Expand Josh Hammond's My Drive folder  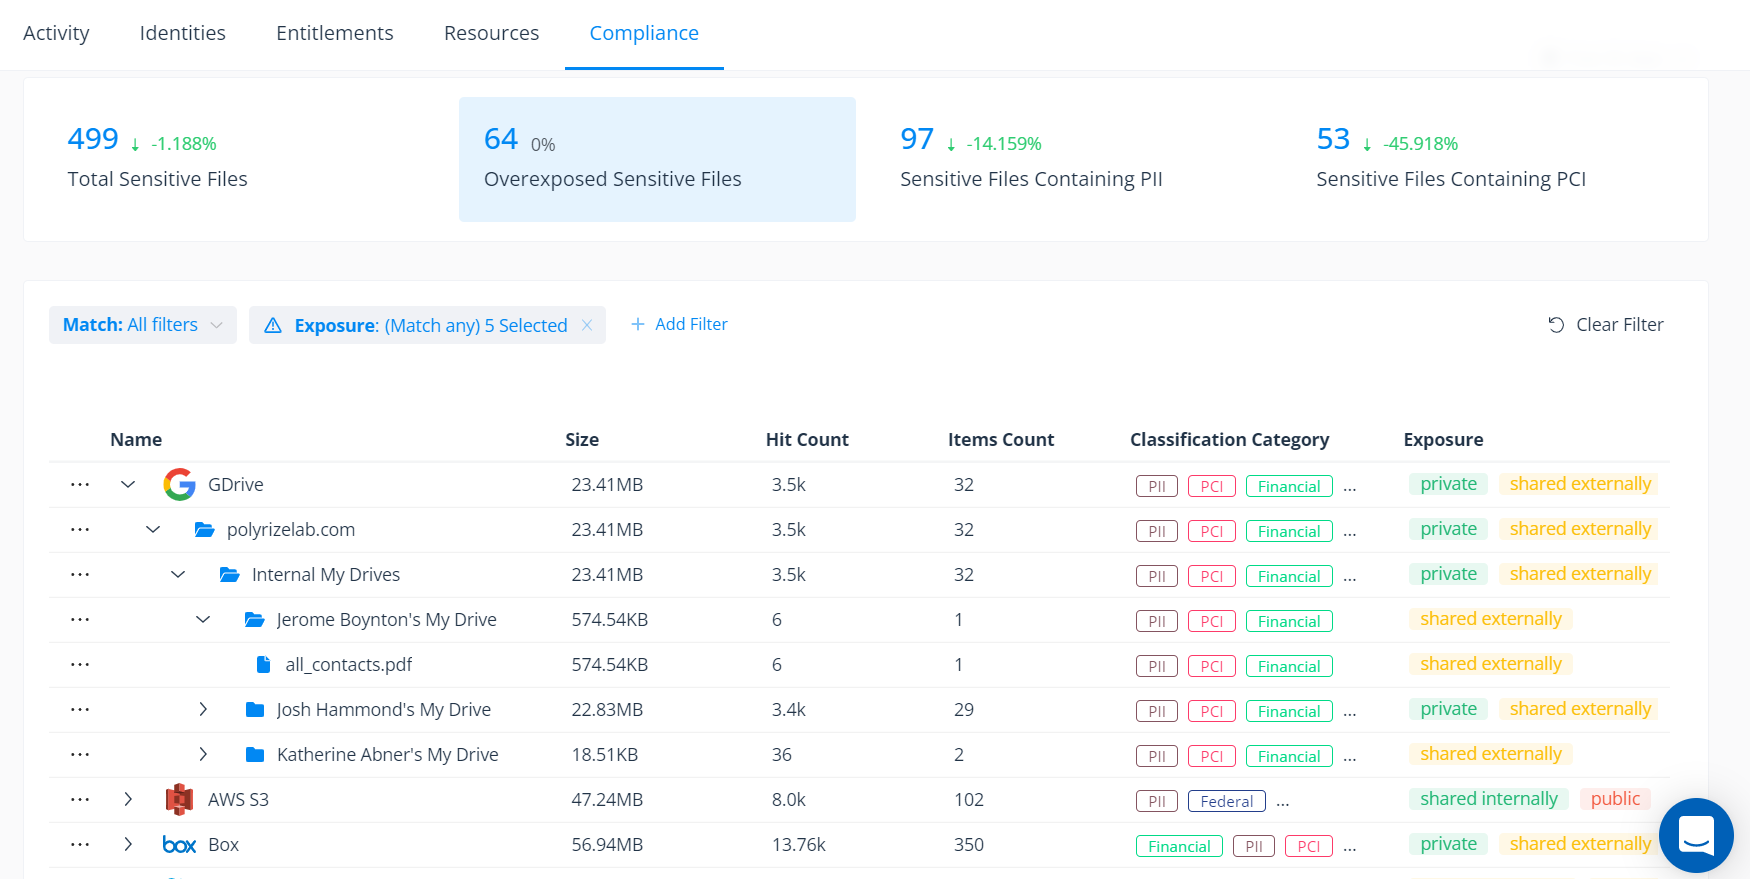(203, 710)
